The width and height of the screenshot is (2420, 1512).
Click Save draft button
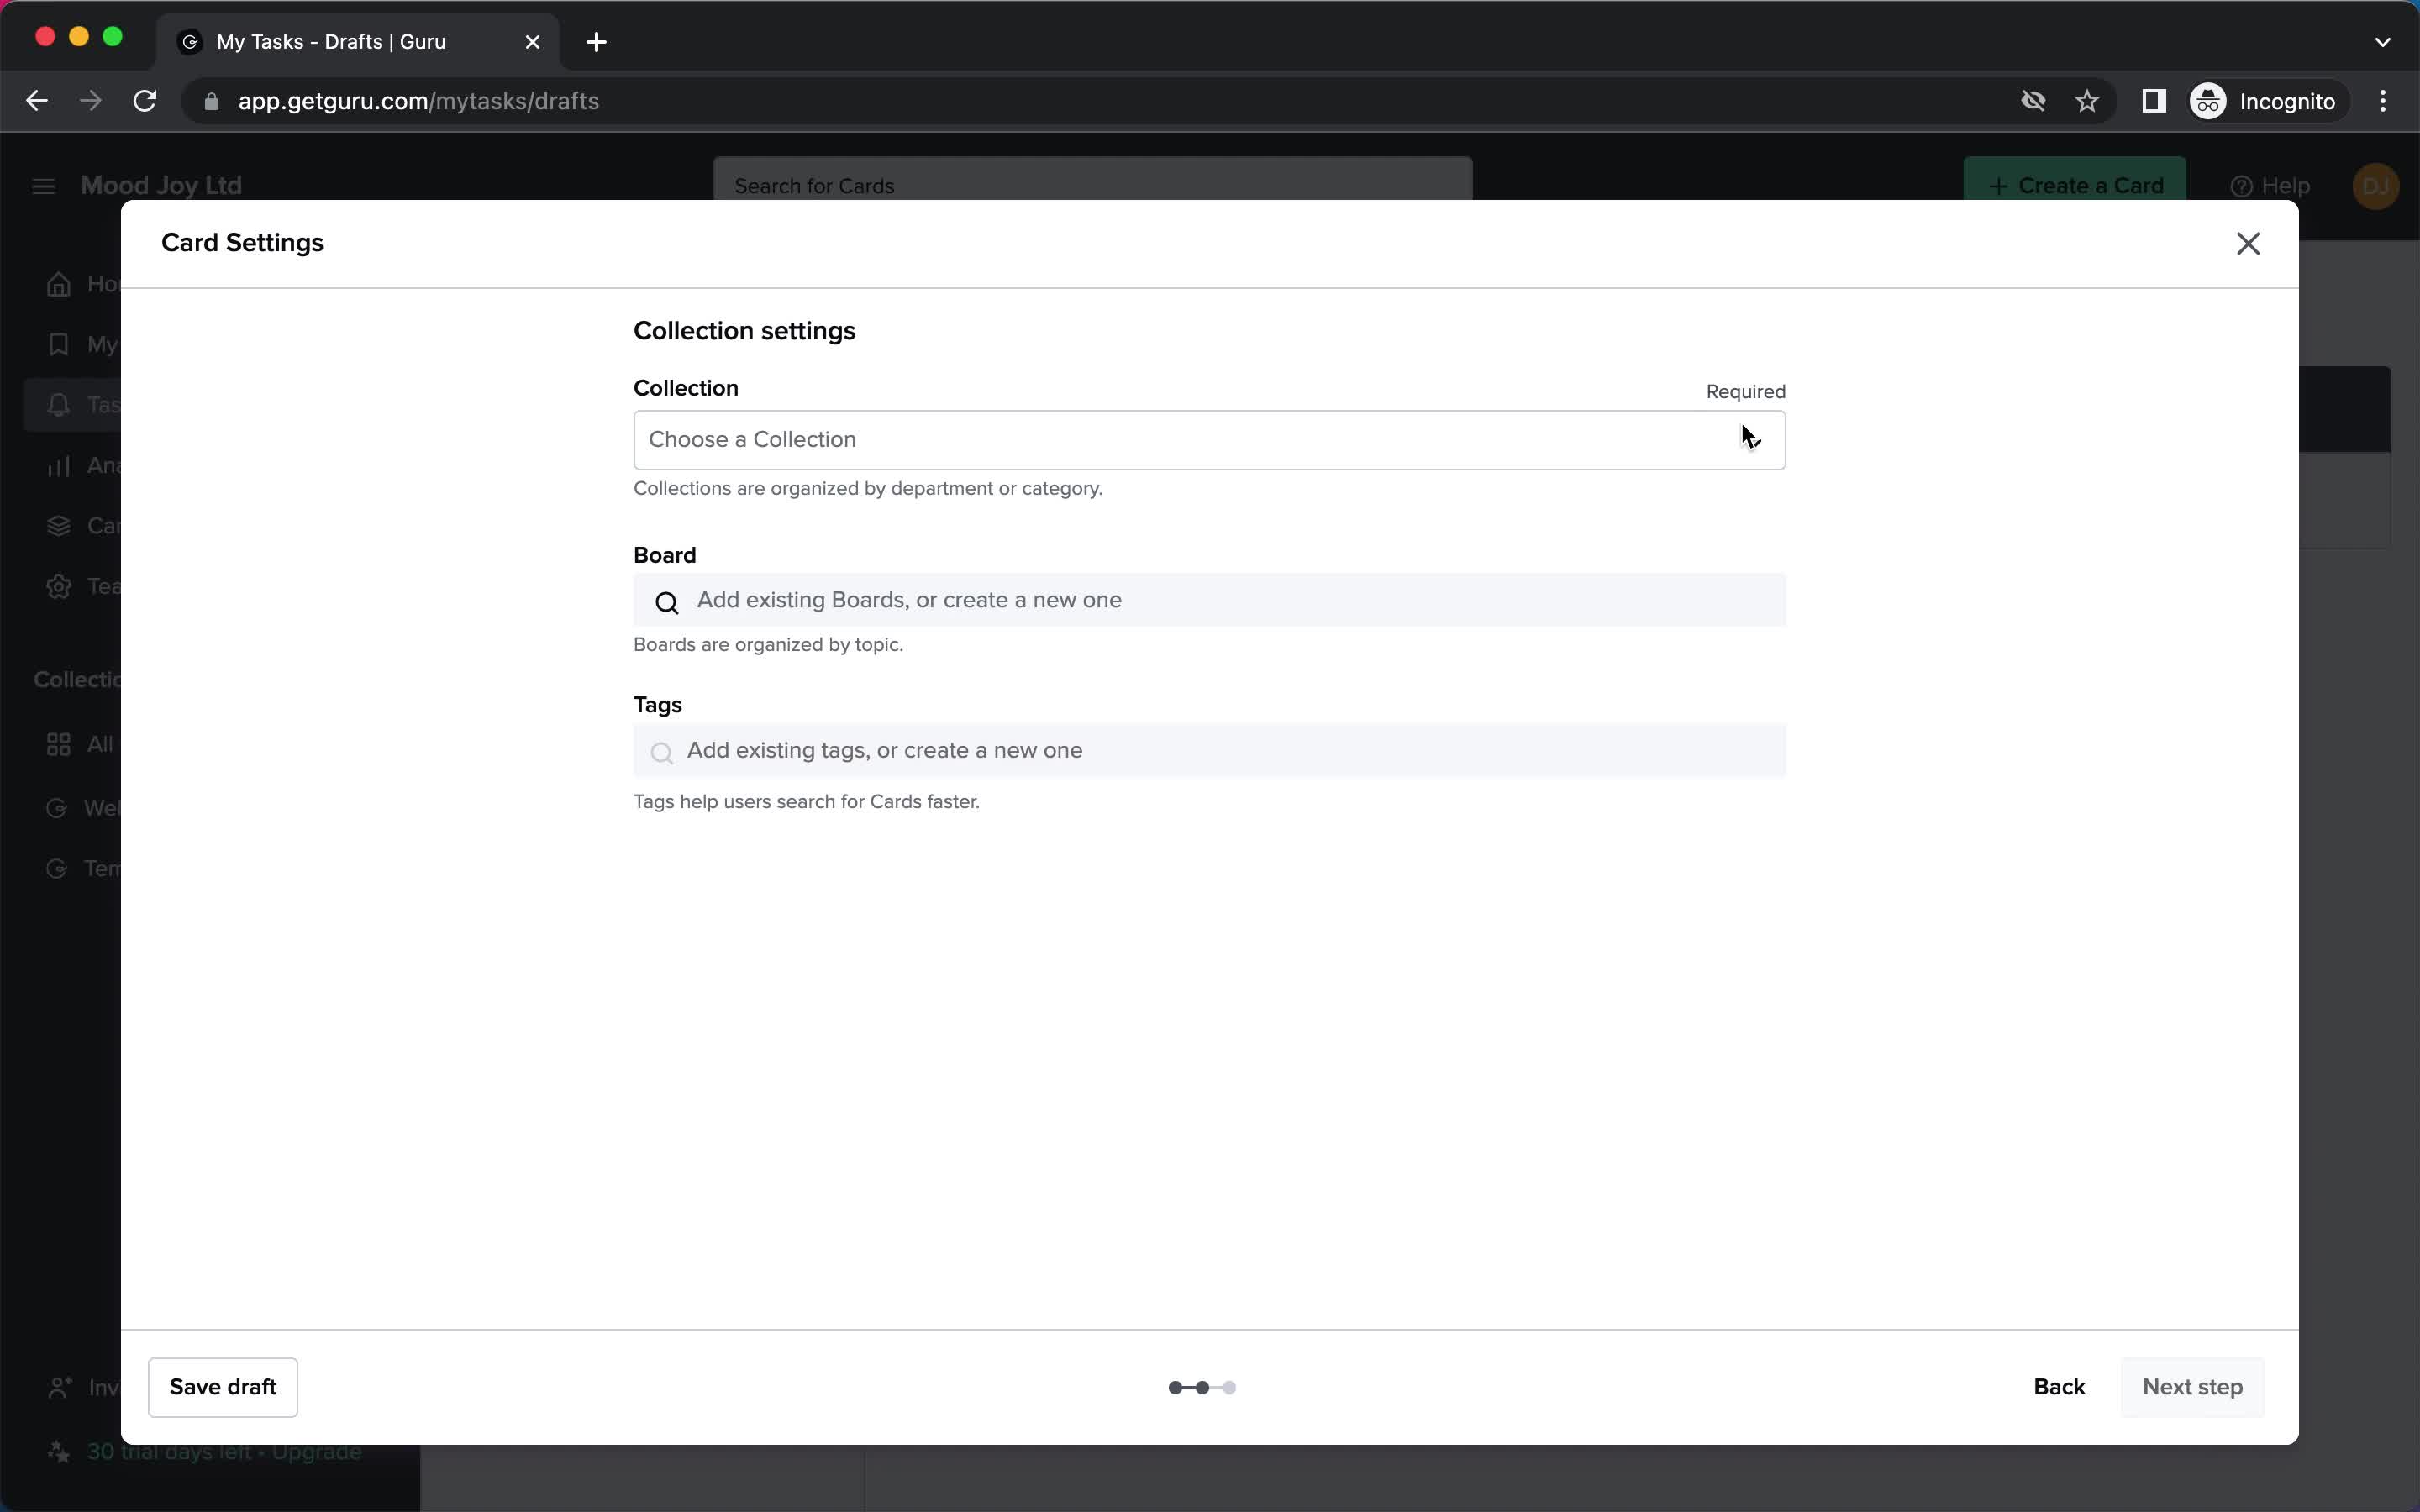223,1385
